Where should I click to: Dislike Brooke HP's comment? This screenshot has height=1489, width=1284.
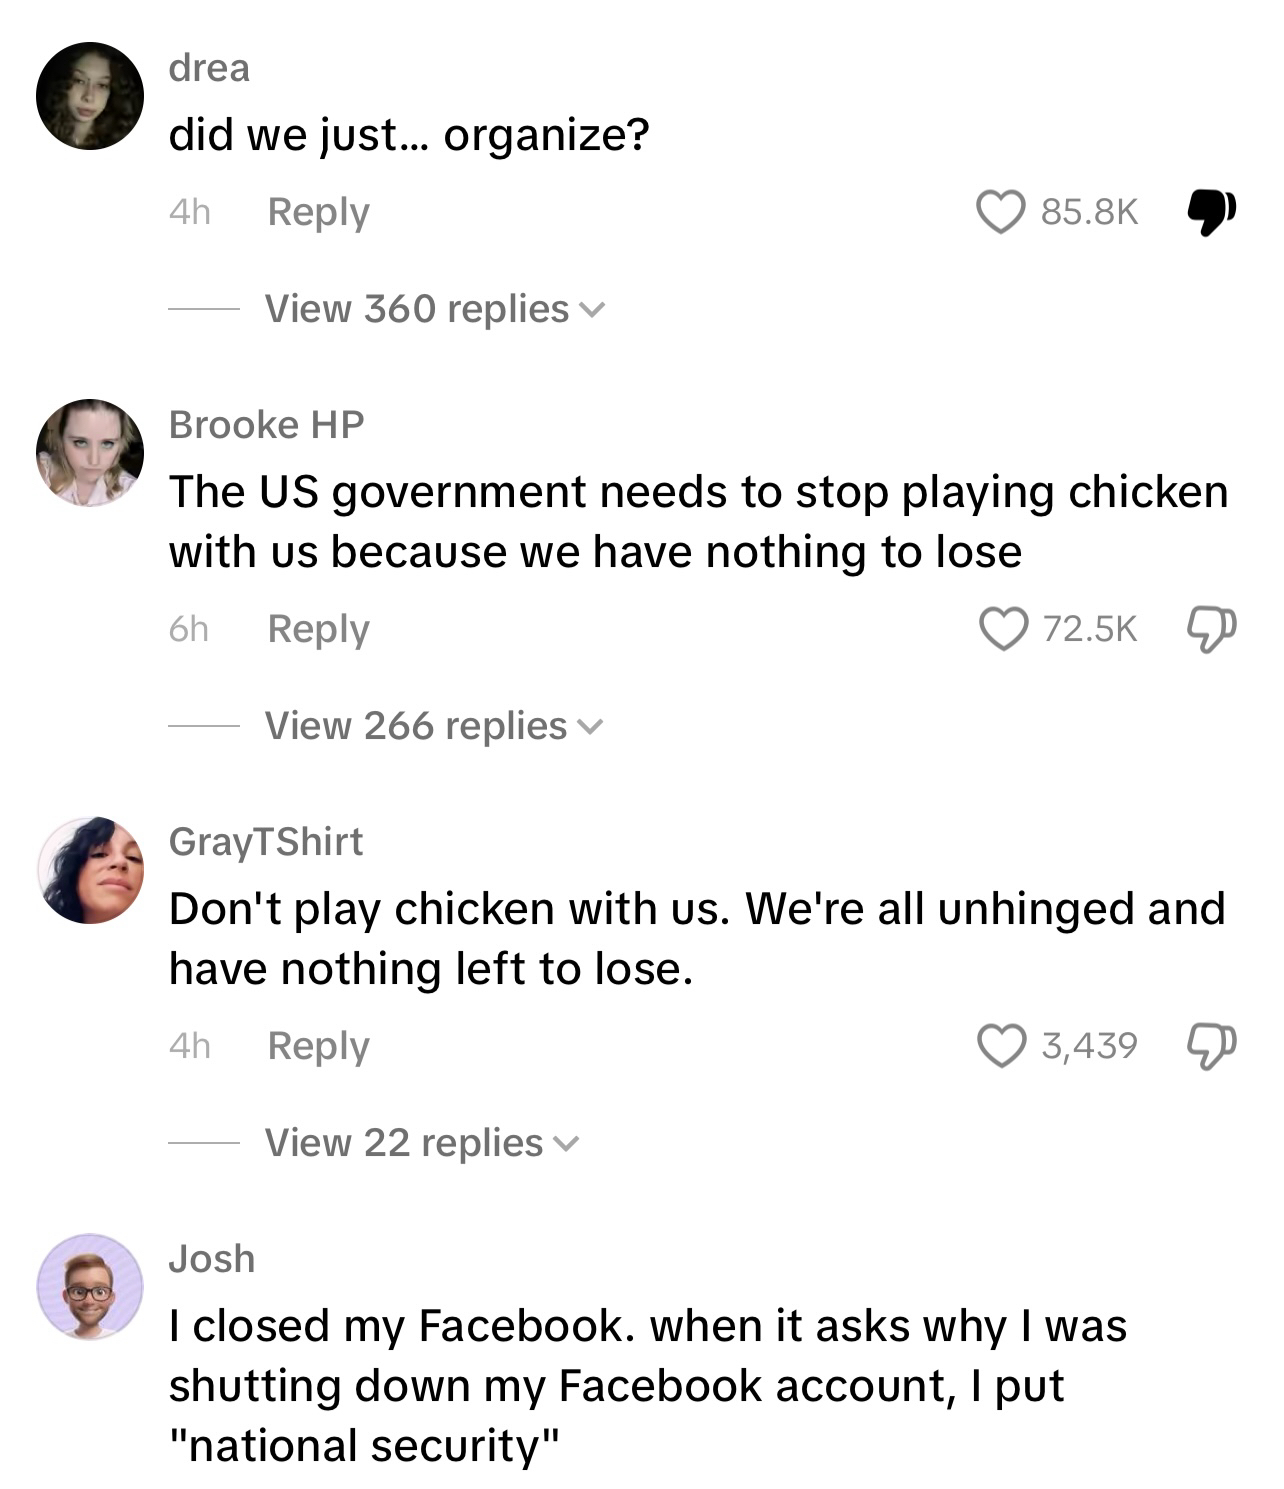click(x=1211, y=629)
